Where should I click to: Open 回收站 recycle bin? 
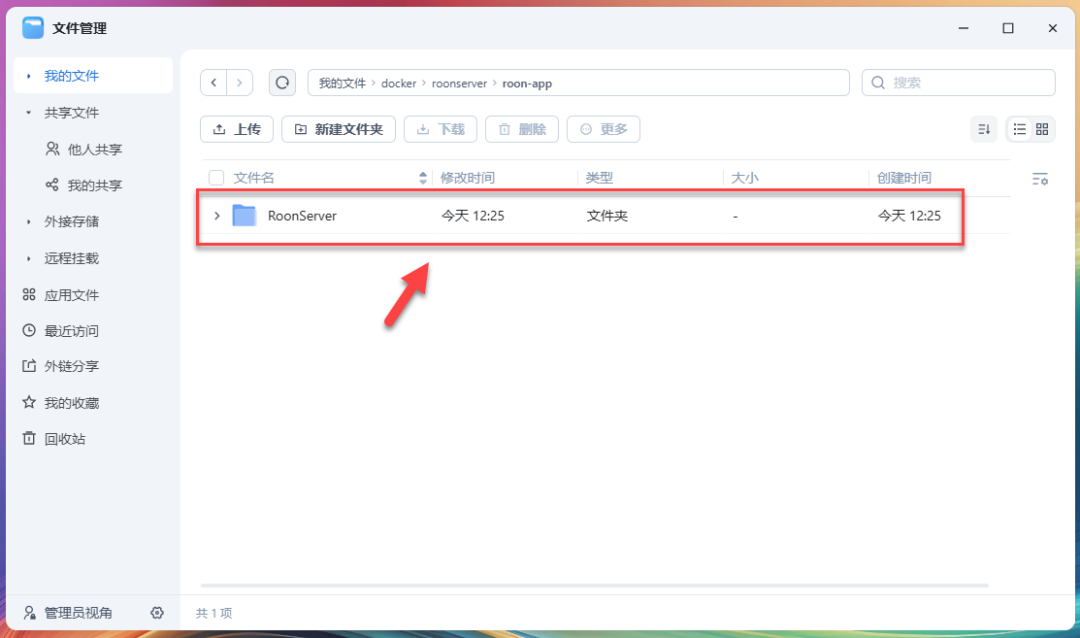(54, 438)
